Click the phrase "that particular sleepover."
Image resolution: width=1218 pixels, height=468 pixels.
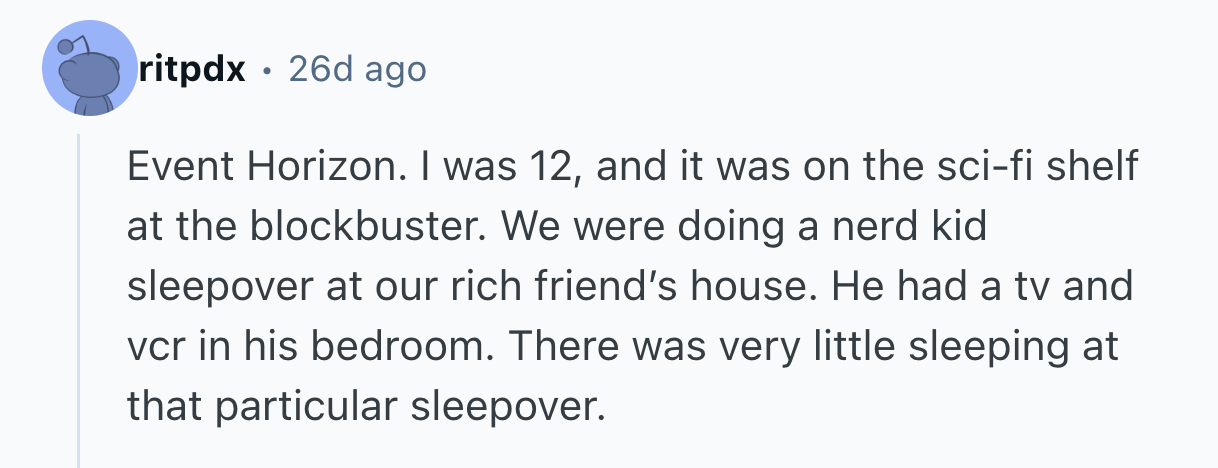tap(366, 407)
